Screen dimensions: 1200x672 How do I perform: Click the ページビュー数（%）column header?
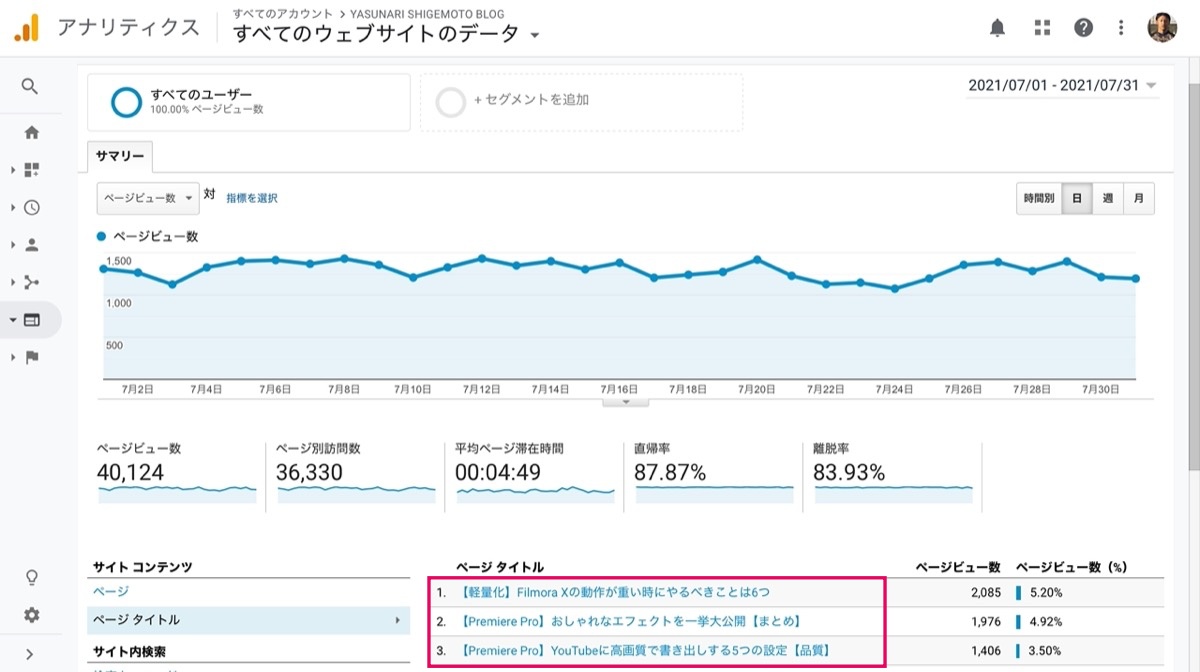(x=1071, y=567)
